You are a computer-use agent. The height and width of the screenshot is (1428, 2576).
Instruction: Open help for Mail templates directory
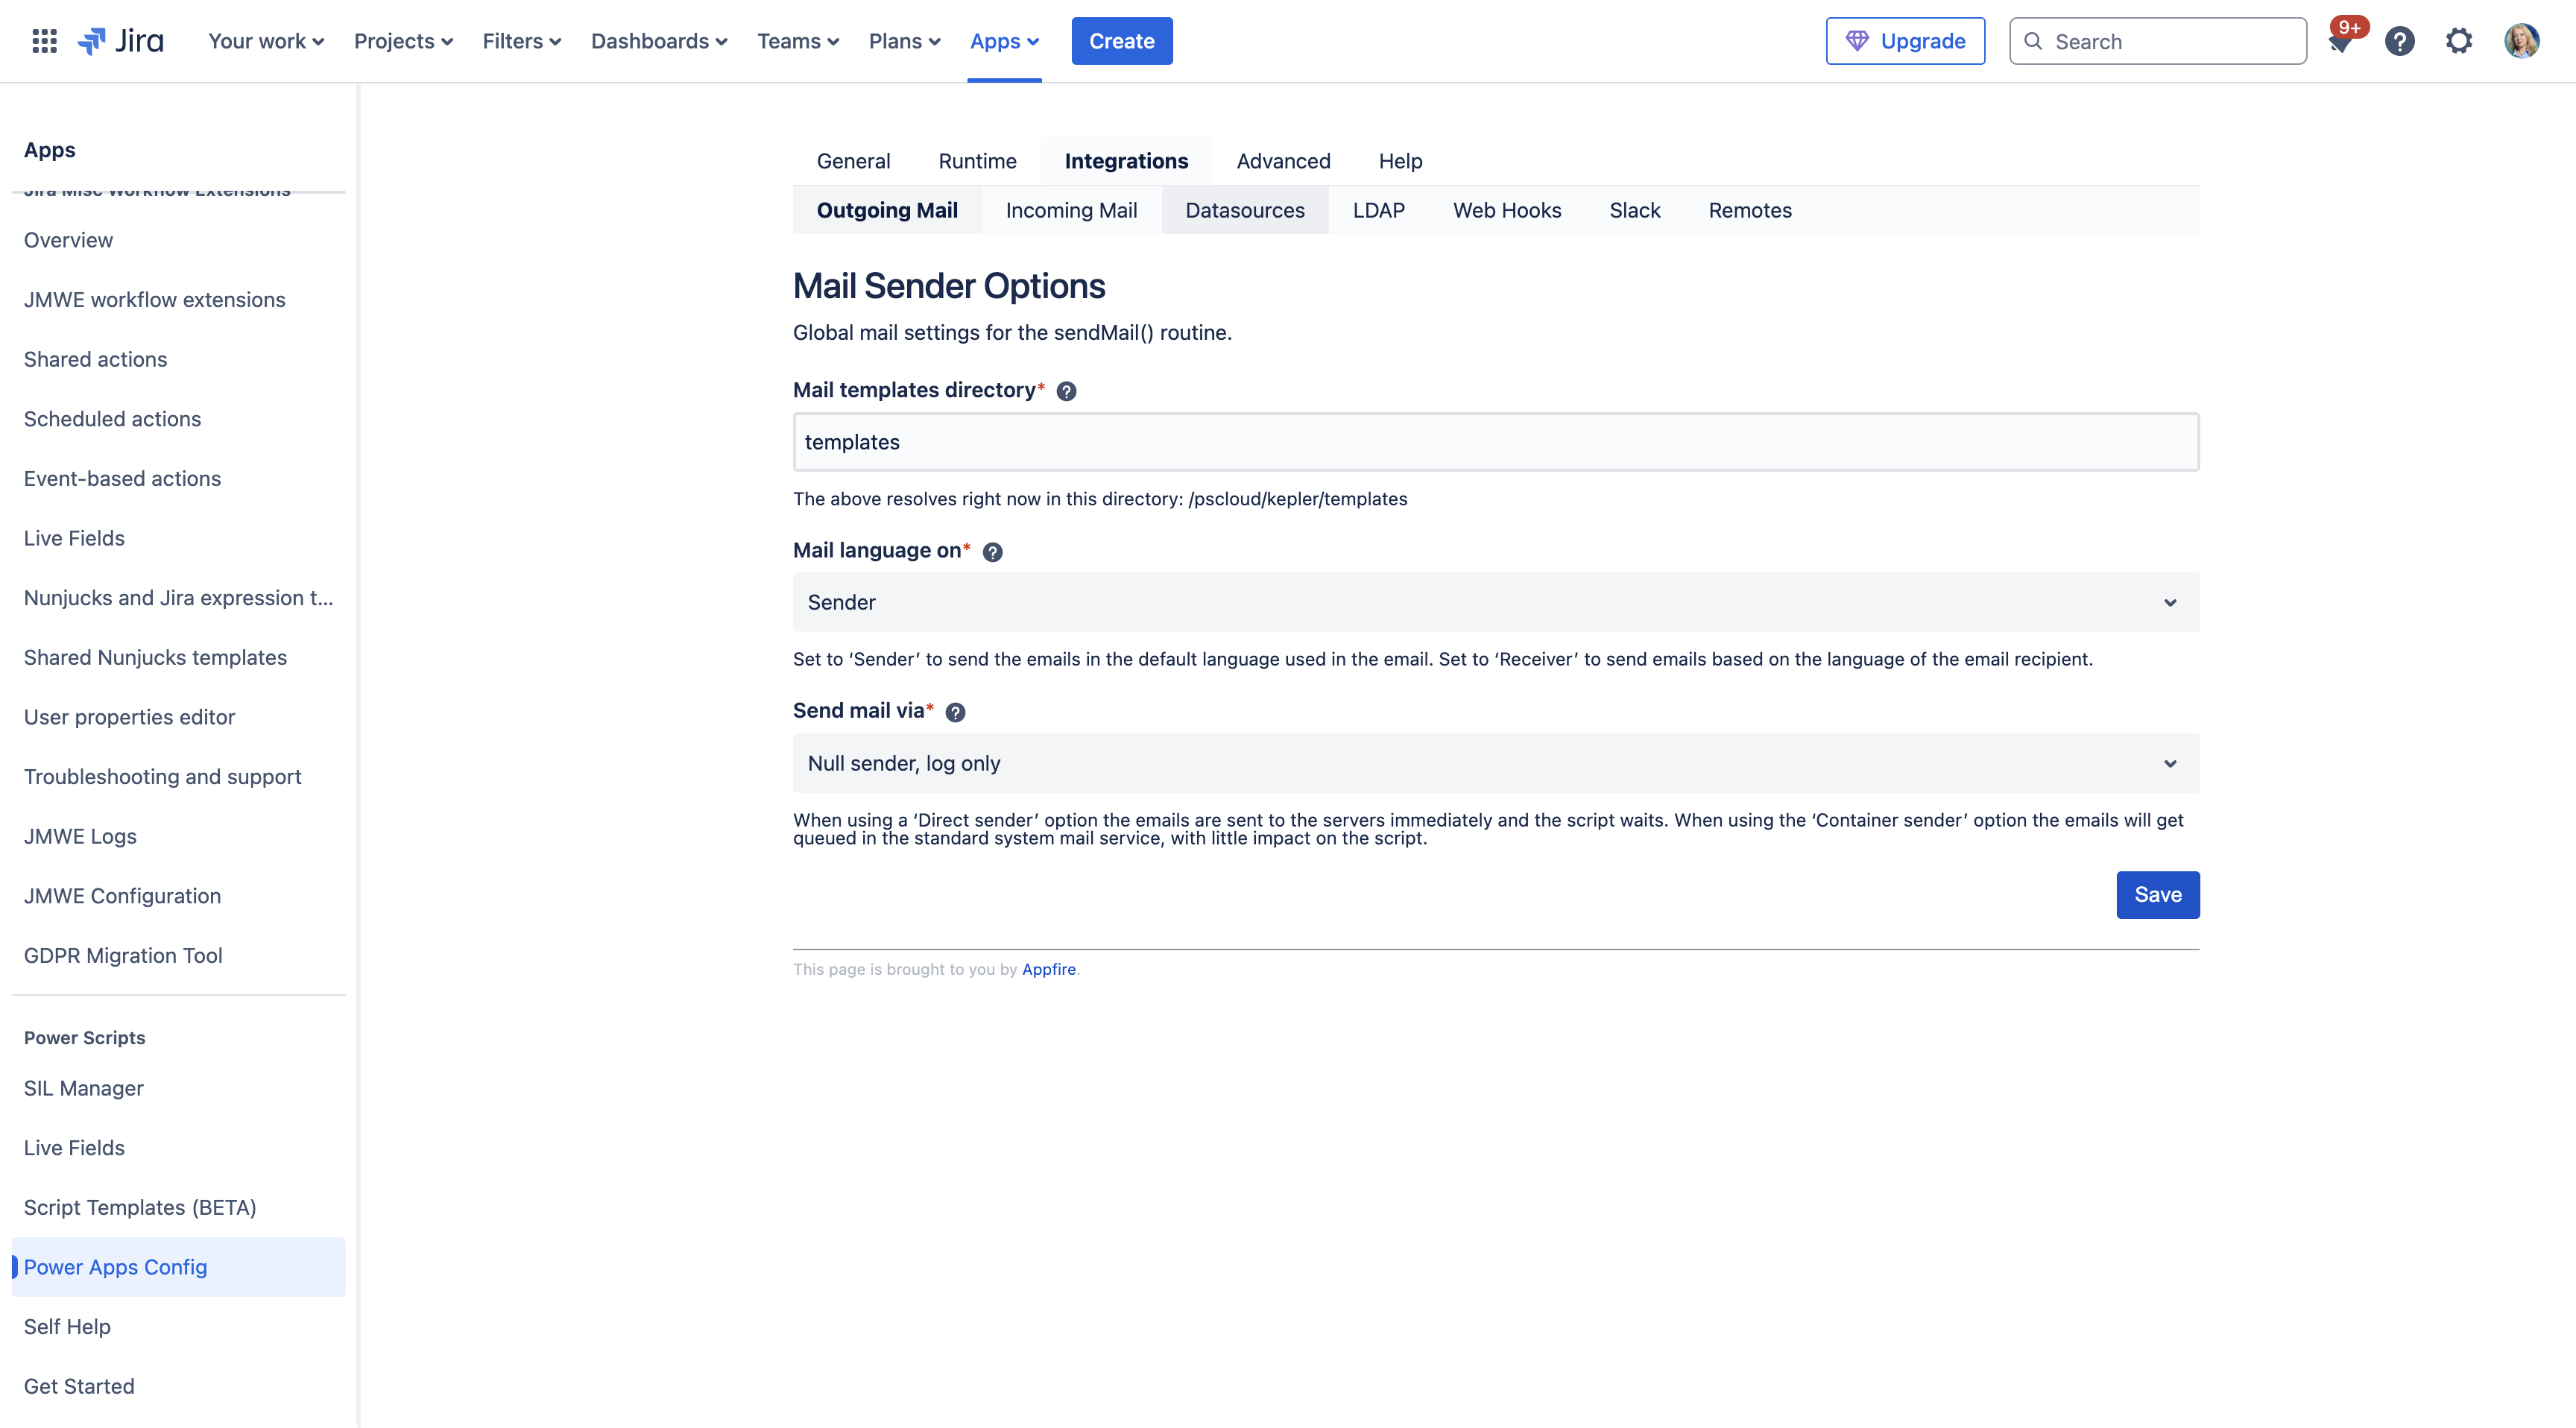(1066, 391)
